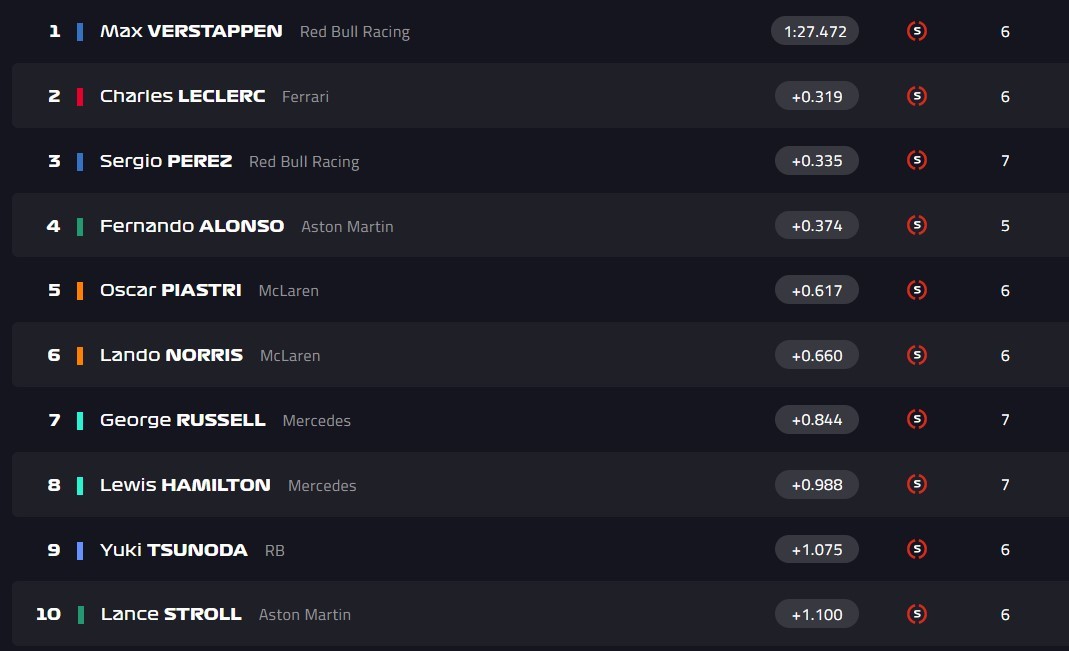Click soft tyre icon in Alonso's row

coord(916,225)
